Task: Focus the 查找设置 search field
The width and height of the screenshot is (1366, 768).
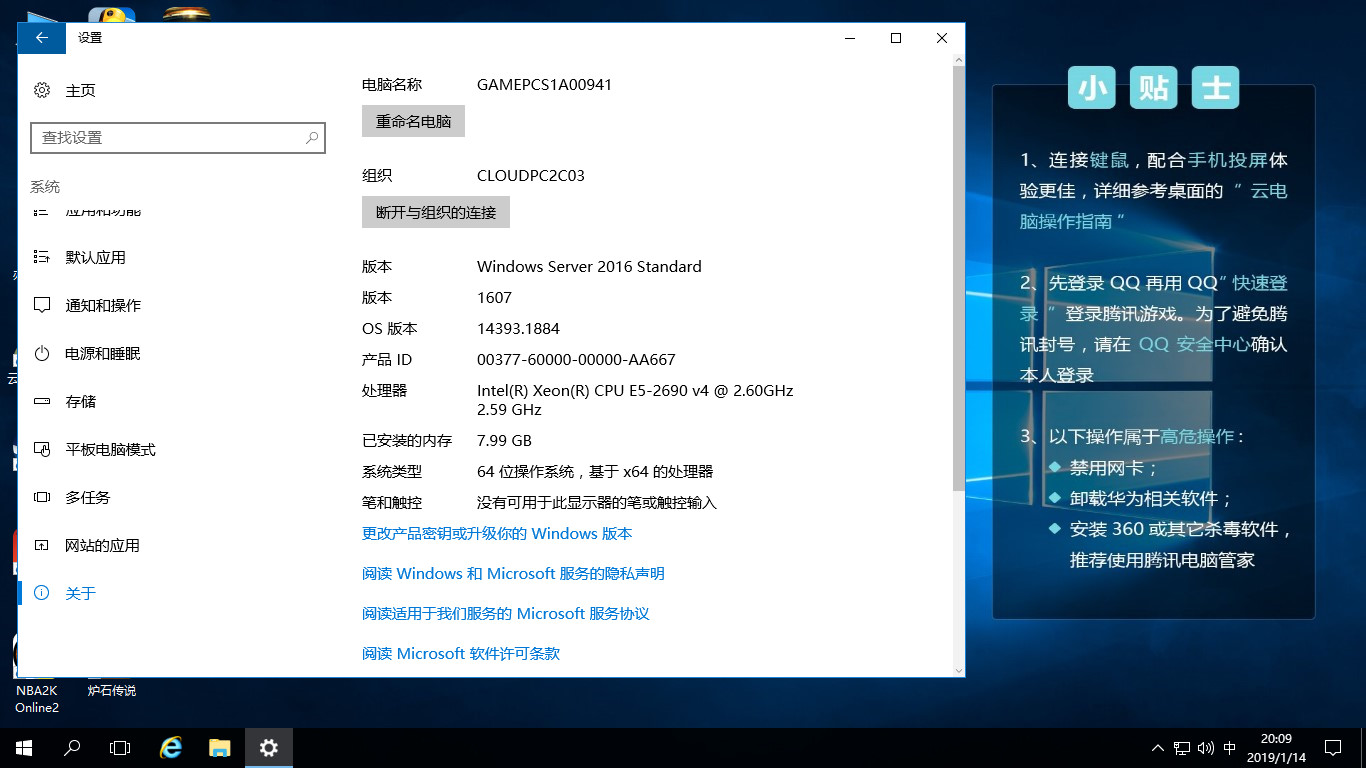Action: 178,138
